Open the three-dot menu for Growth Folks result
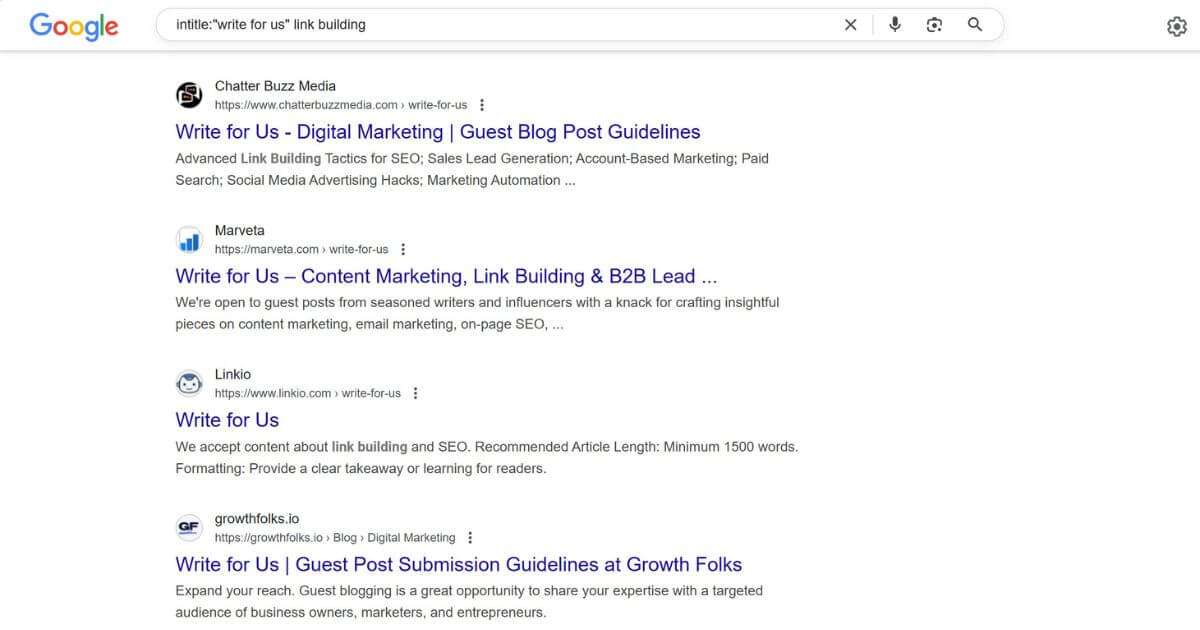1200x630 pixels. tap(470, 536)
